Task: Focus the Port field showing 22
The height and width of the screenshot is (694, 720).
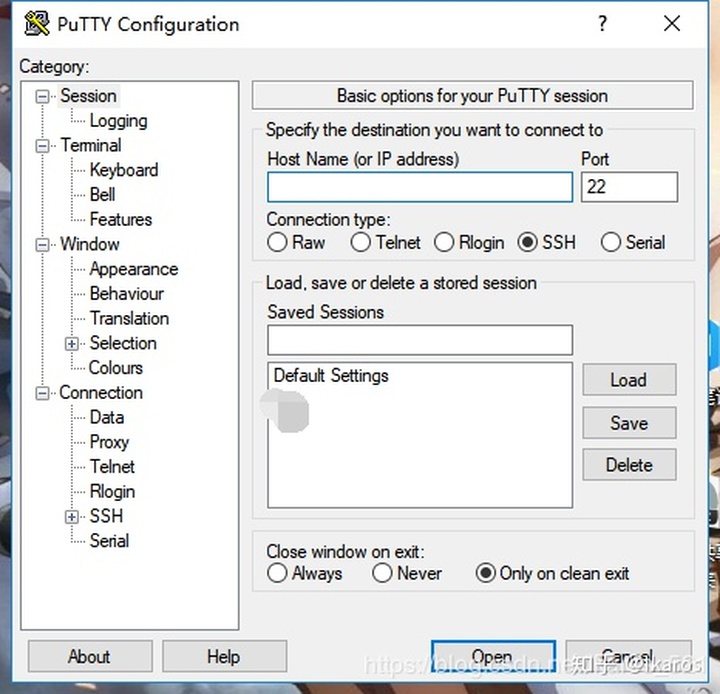Action: 629,187
